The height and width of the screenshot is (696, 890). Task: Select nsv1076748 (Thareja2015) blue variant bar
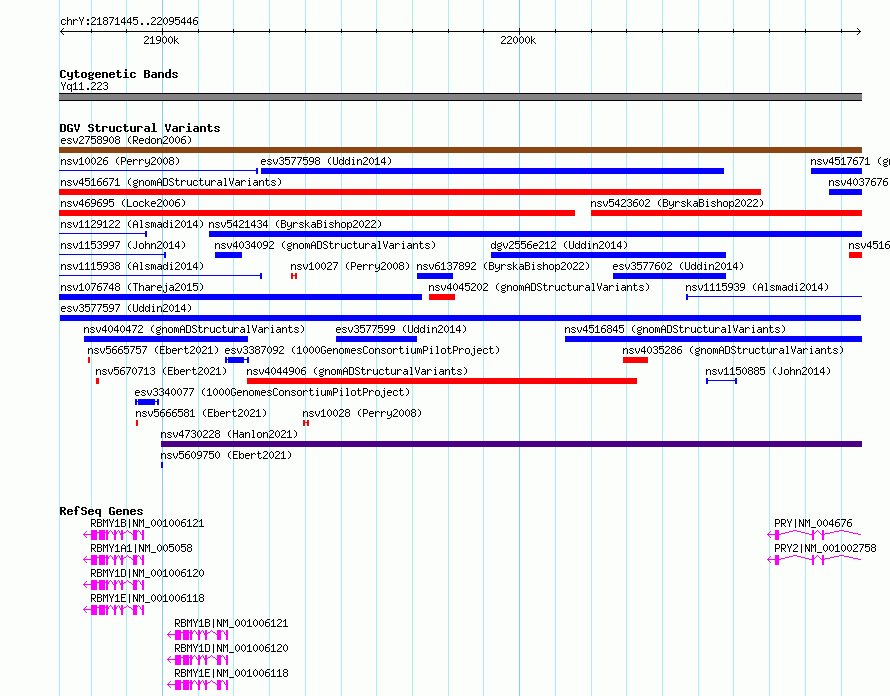pyautogui.click(x=241, y=297)
